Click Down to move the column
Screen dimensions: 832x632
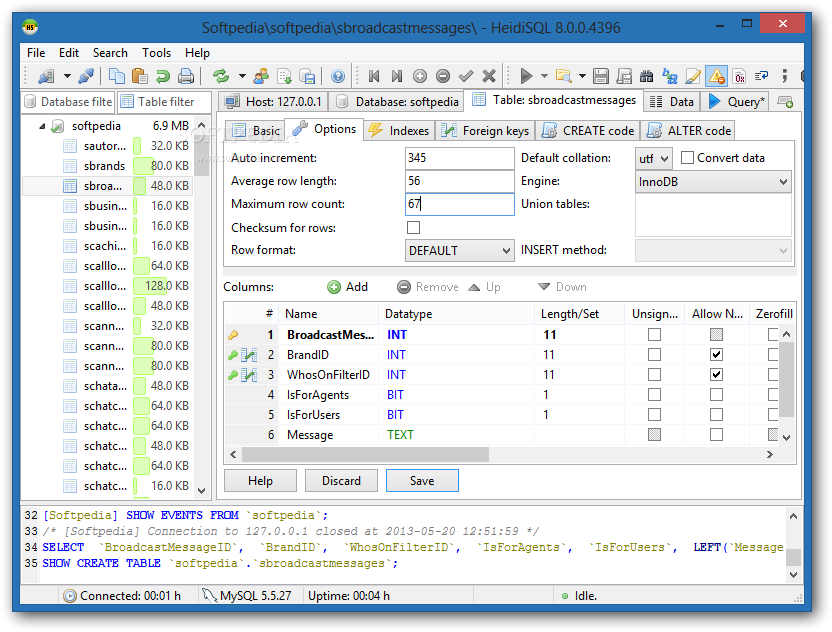tap(562, 287)
